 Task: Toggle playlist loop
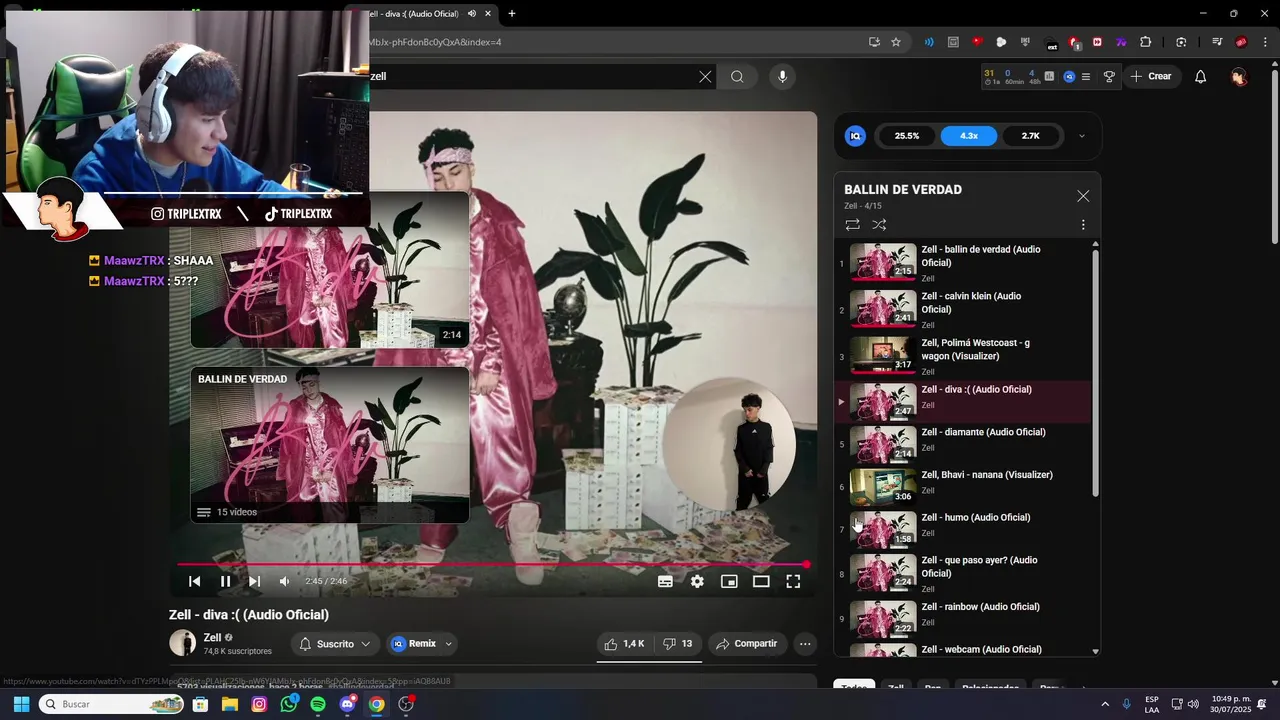pyautogui.click(x=852, y=225)
